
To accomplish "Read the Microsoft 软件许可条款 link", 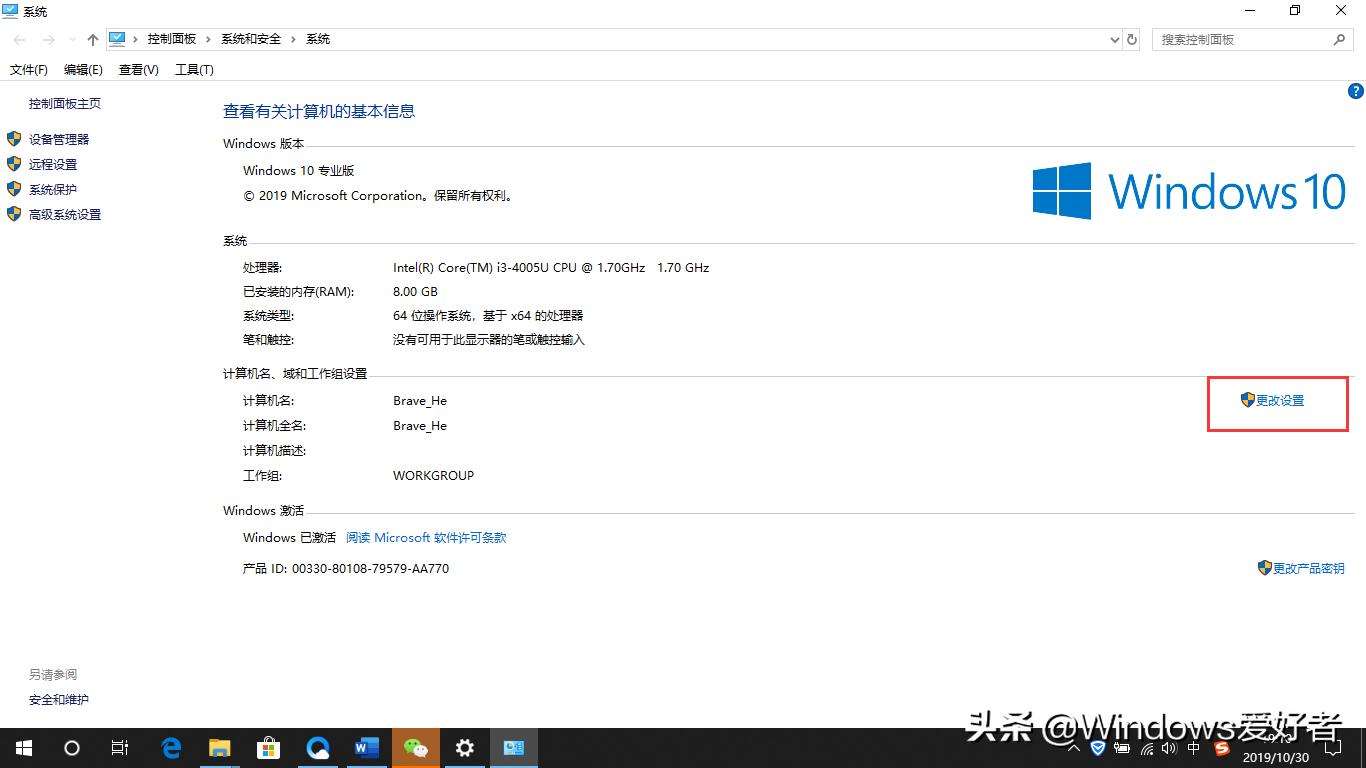I will (426, 537).
